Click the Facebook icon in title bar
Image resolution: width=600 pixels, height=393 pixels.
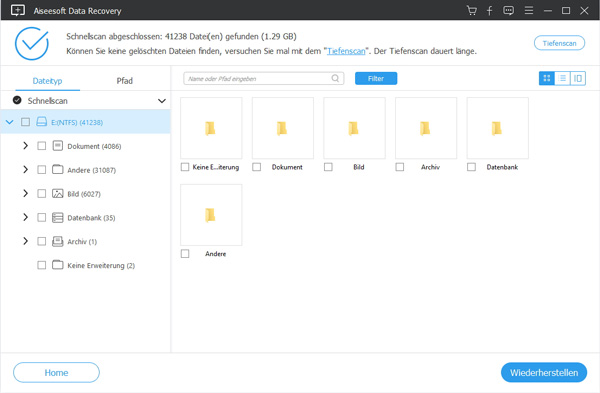click(489, 10)
